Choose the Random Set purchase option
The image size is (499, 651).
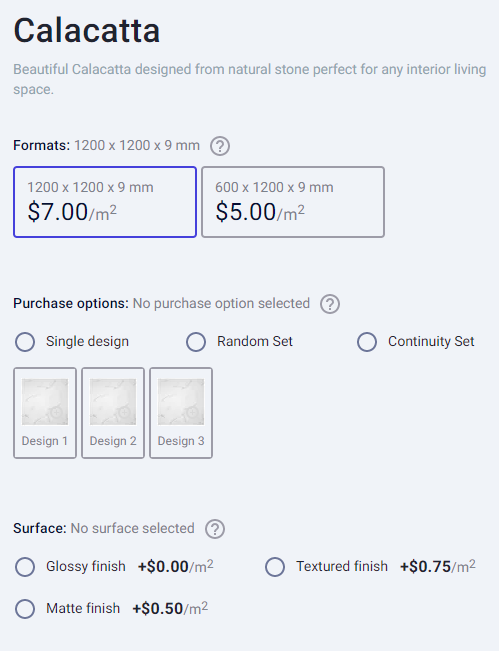point(196,342)
